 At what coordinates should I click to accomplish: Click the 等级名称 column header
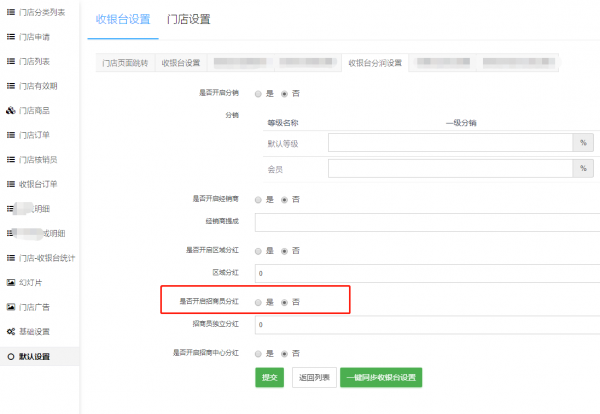coord(283,123)
